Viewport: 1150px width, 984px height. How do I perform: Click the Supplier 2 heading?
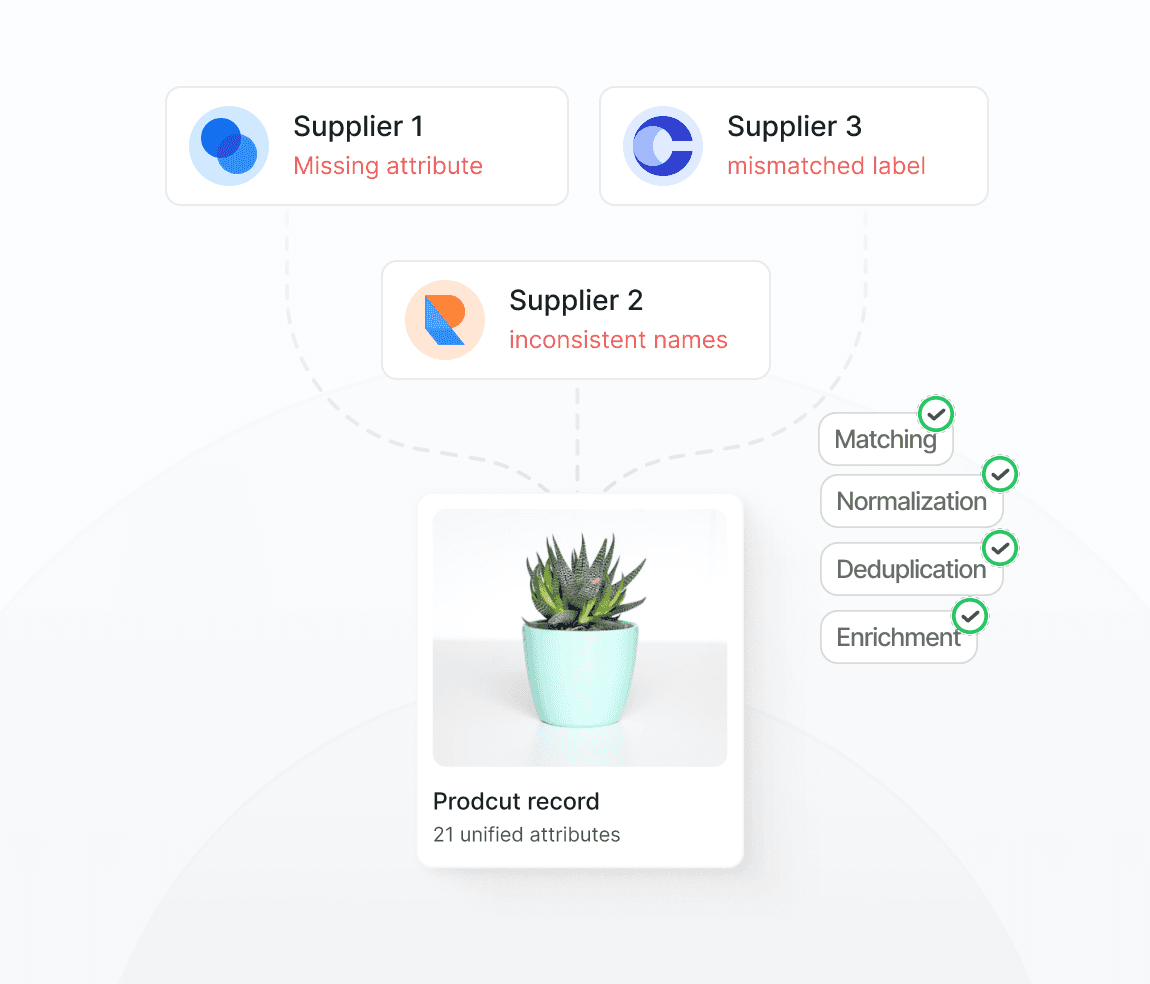576,301
